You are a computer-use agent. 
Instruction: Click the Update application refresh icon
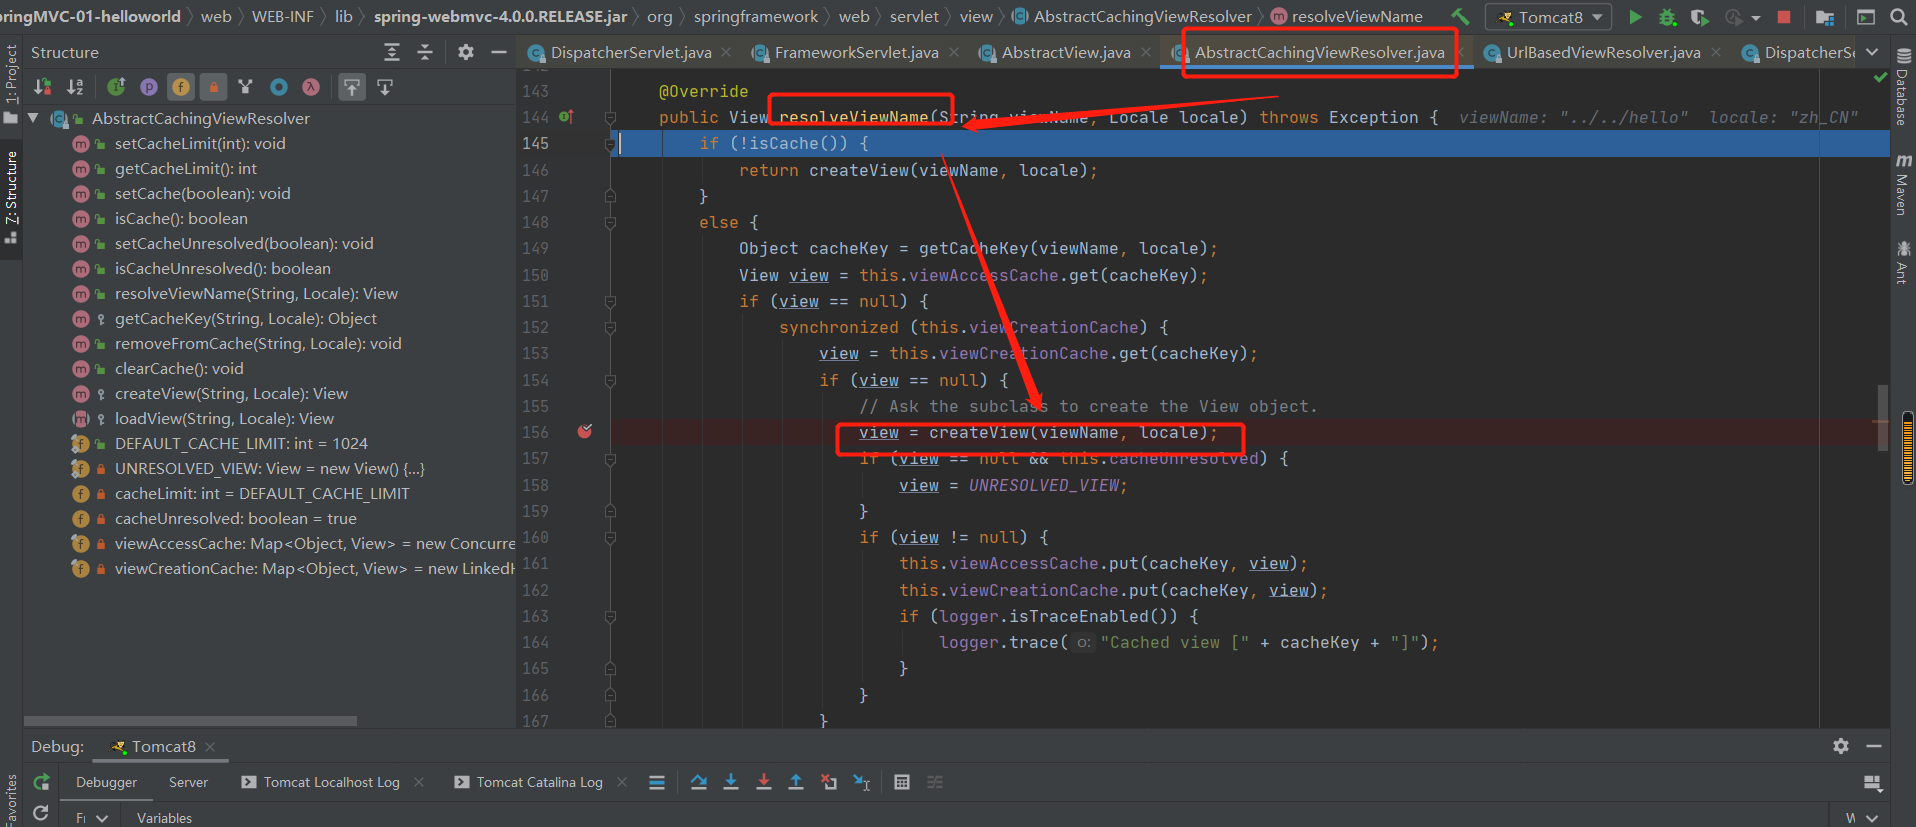click(x=41, y=813)
